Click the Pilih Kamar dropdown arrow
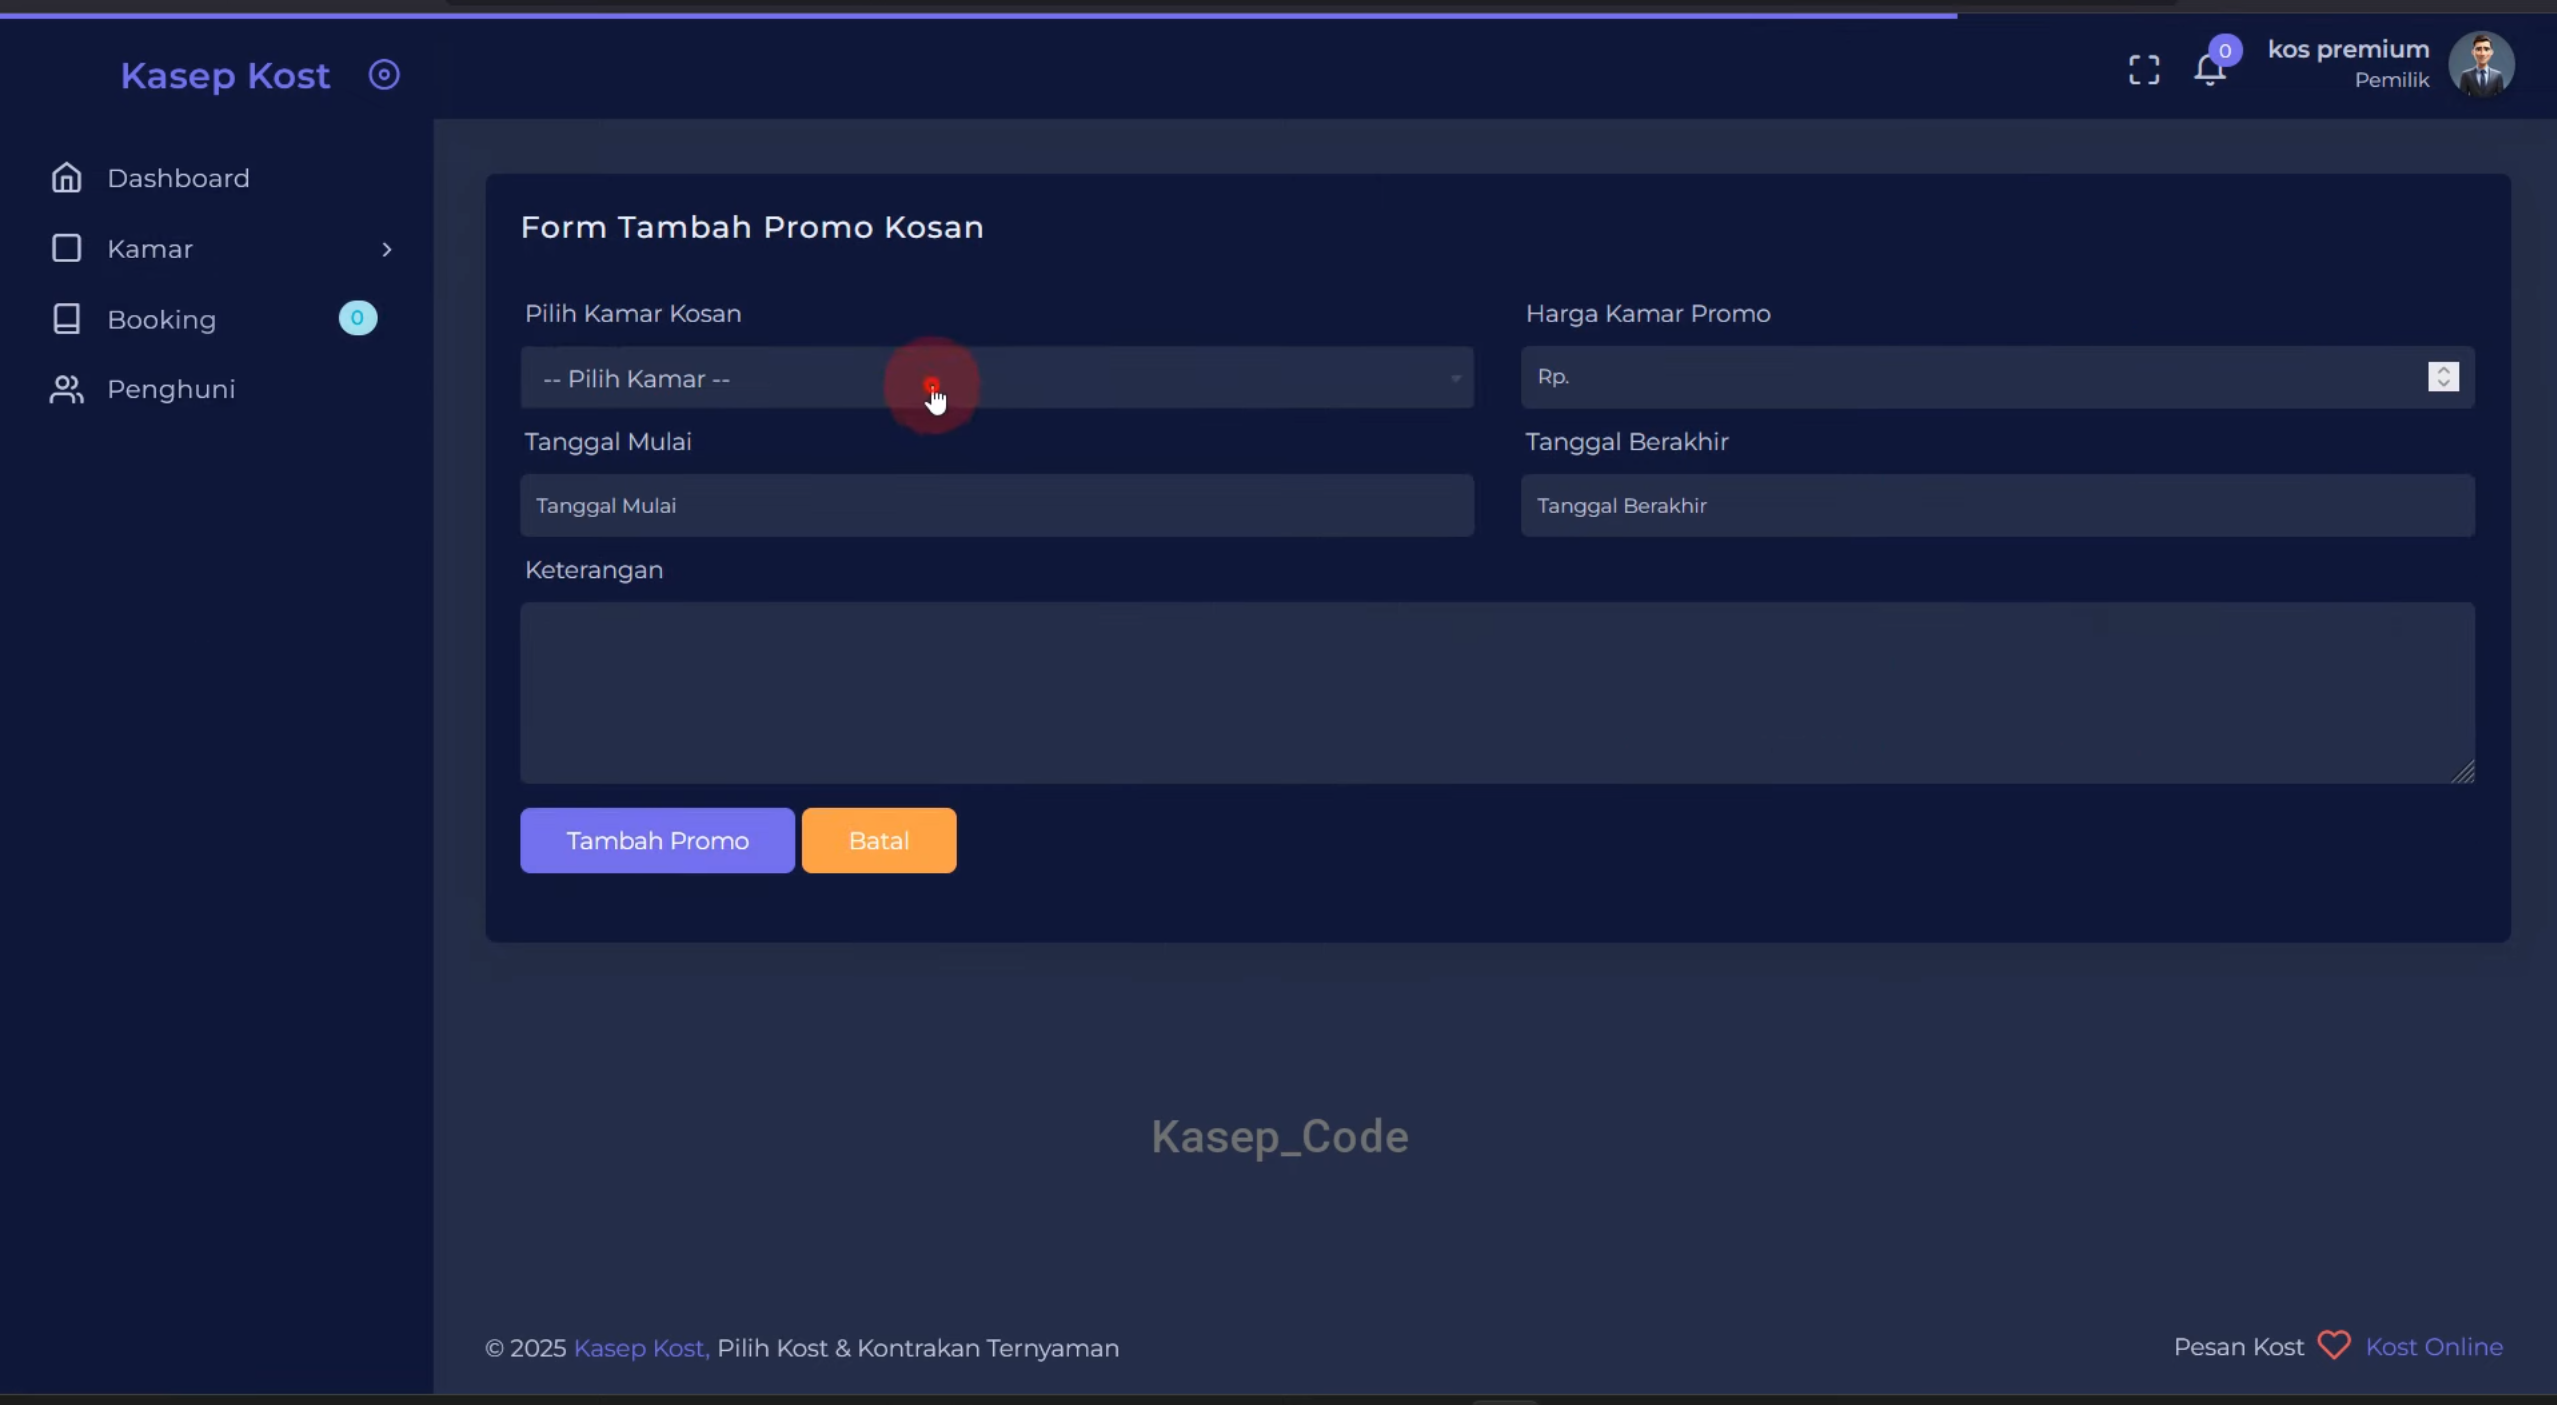2557x1405 pixels. click(x=1456, y=378)
